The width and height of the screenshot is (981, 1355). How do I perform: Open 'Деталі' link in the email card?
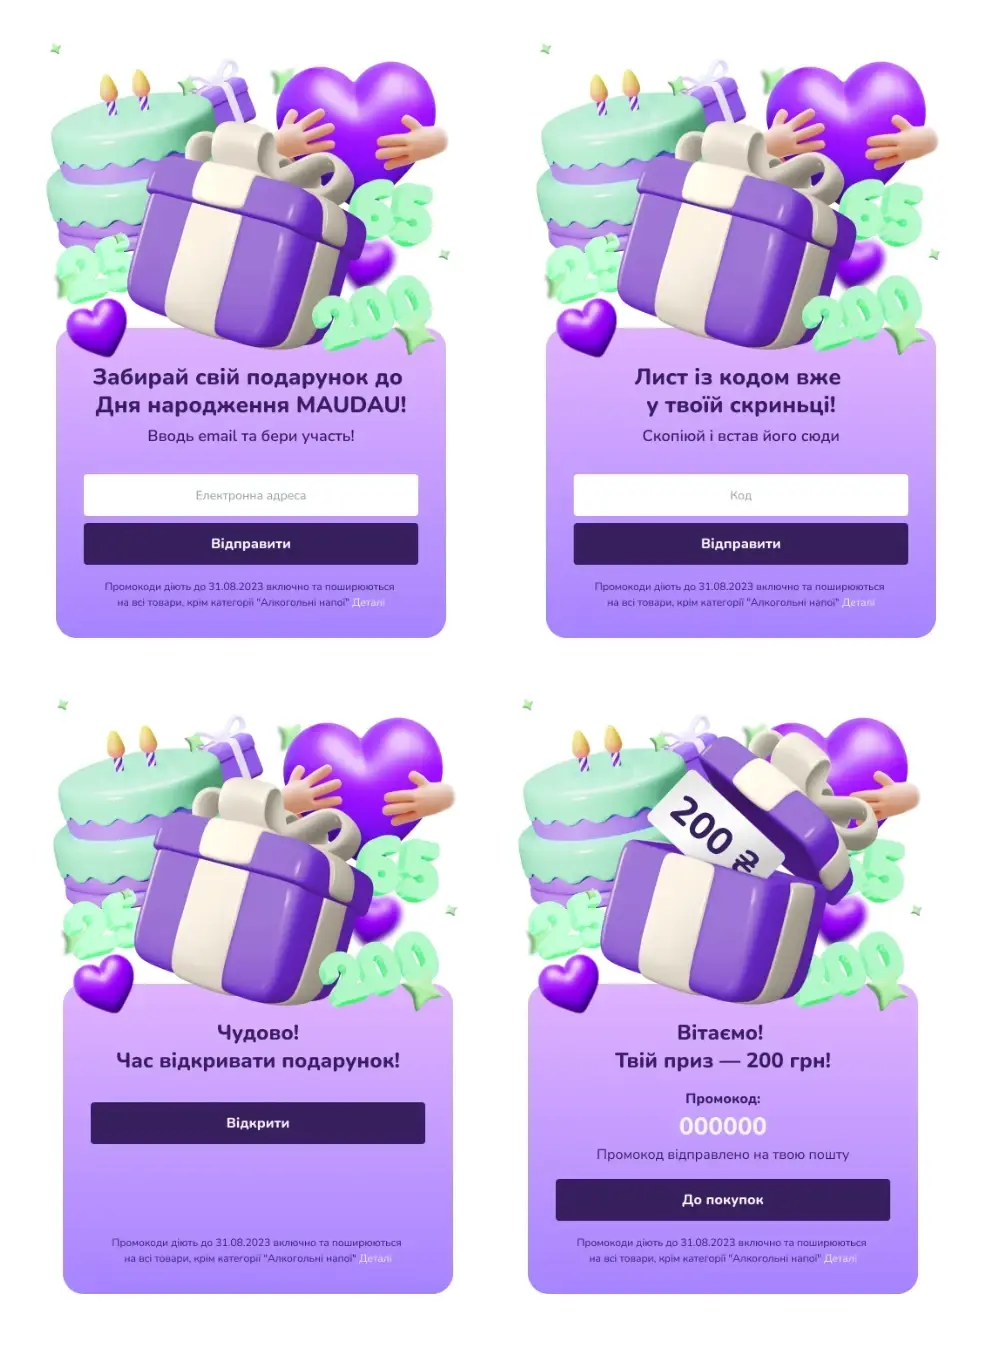coord(368,603)
